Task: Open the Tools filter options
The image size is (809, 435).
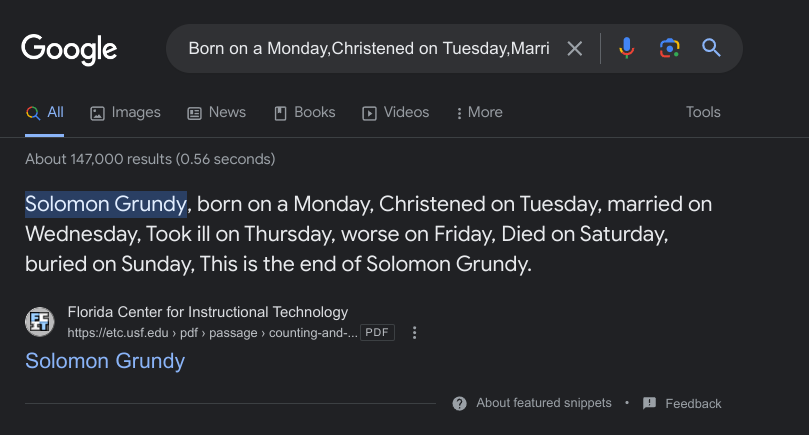Action: (703, 112)
